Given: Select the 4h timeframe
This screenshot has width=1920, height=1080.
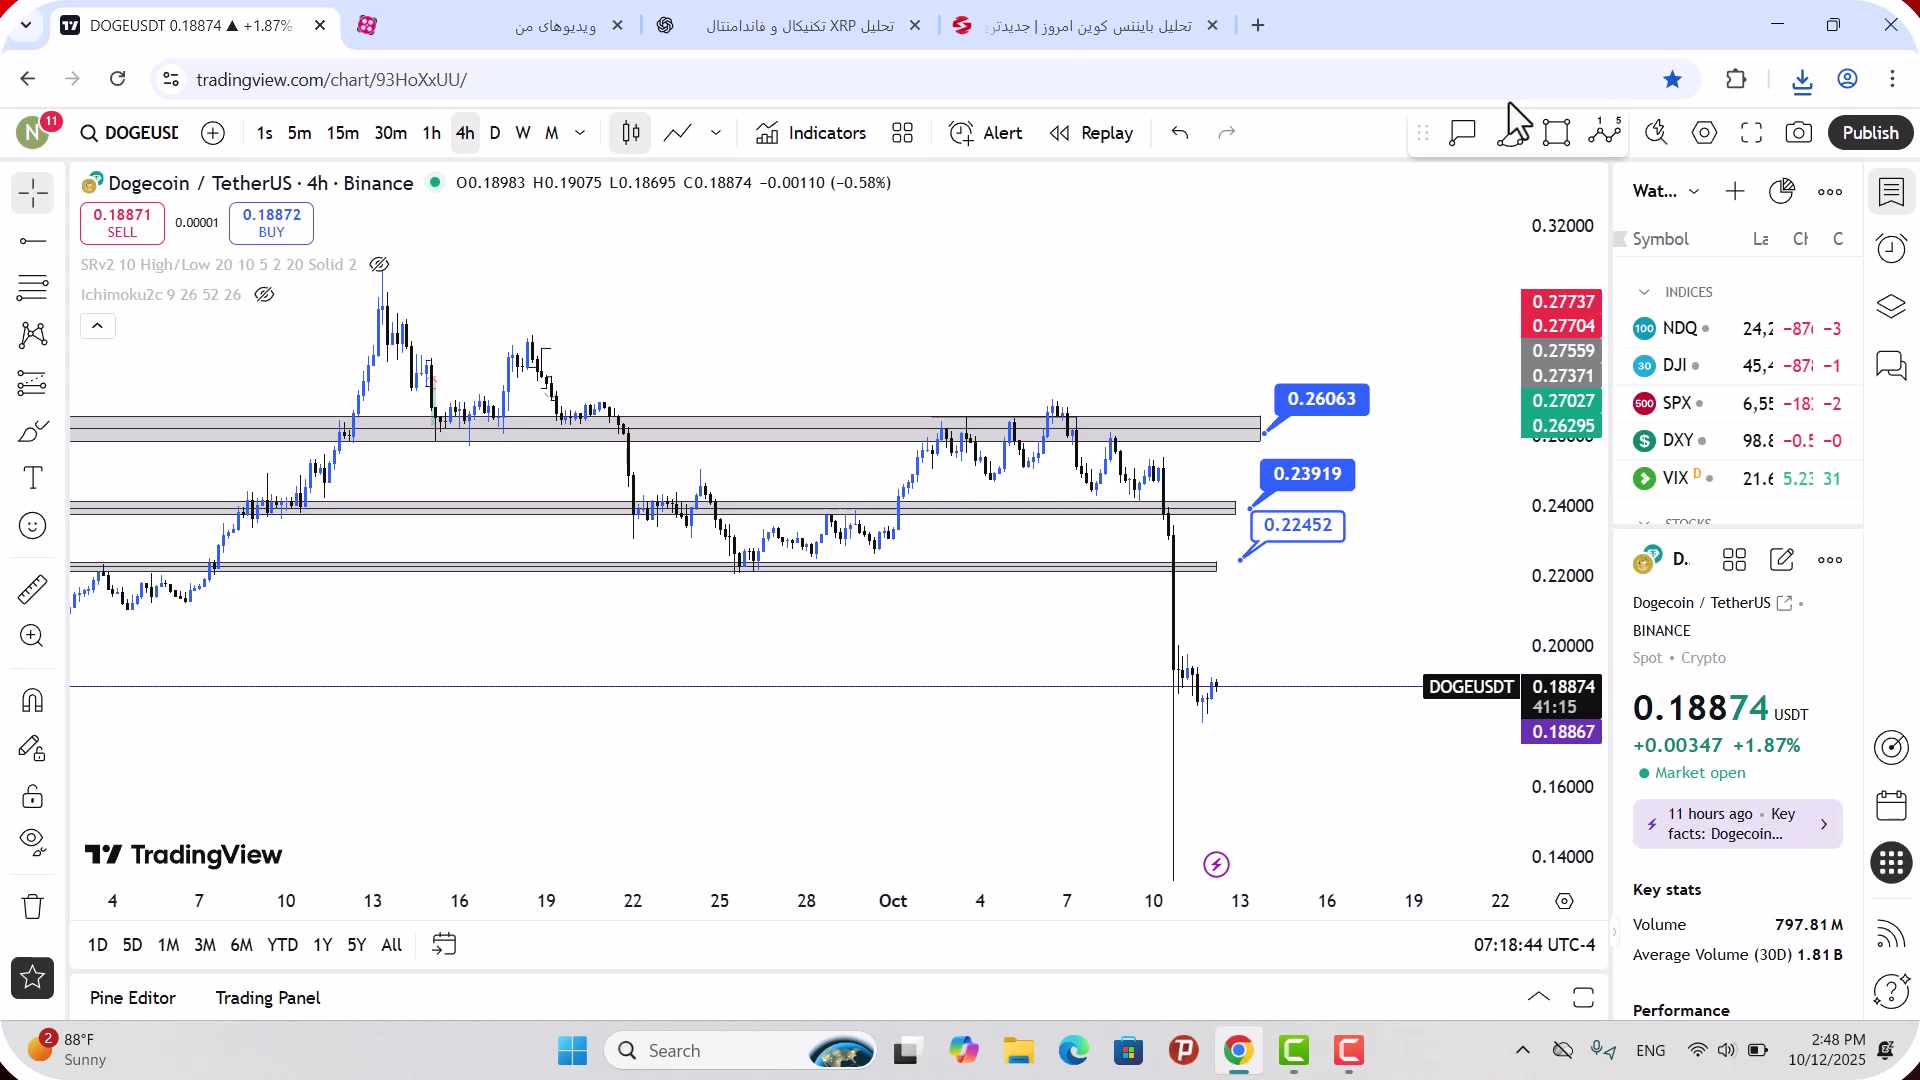Looking at the screenshot, I should 465,133.
